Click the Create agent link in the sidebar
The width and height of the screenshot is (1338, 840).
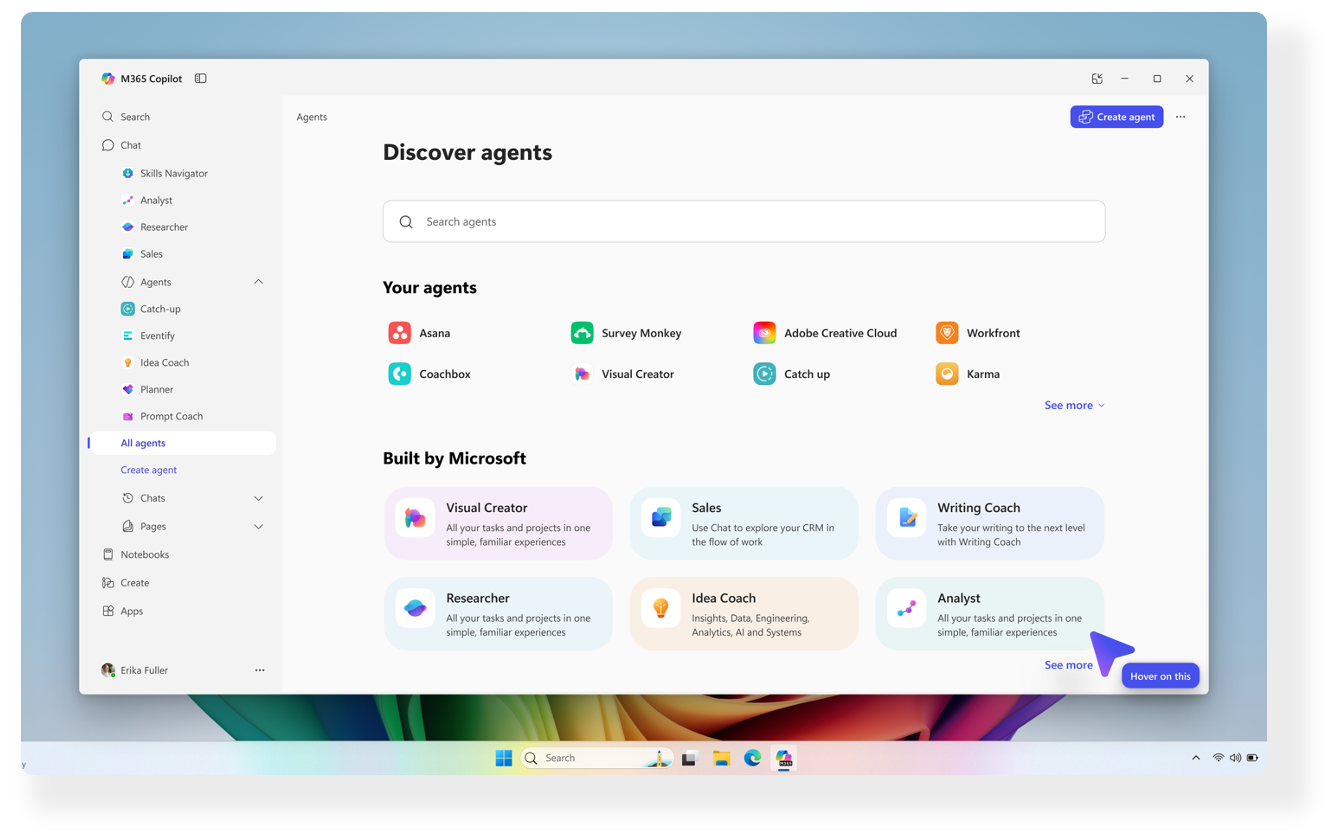149,470
